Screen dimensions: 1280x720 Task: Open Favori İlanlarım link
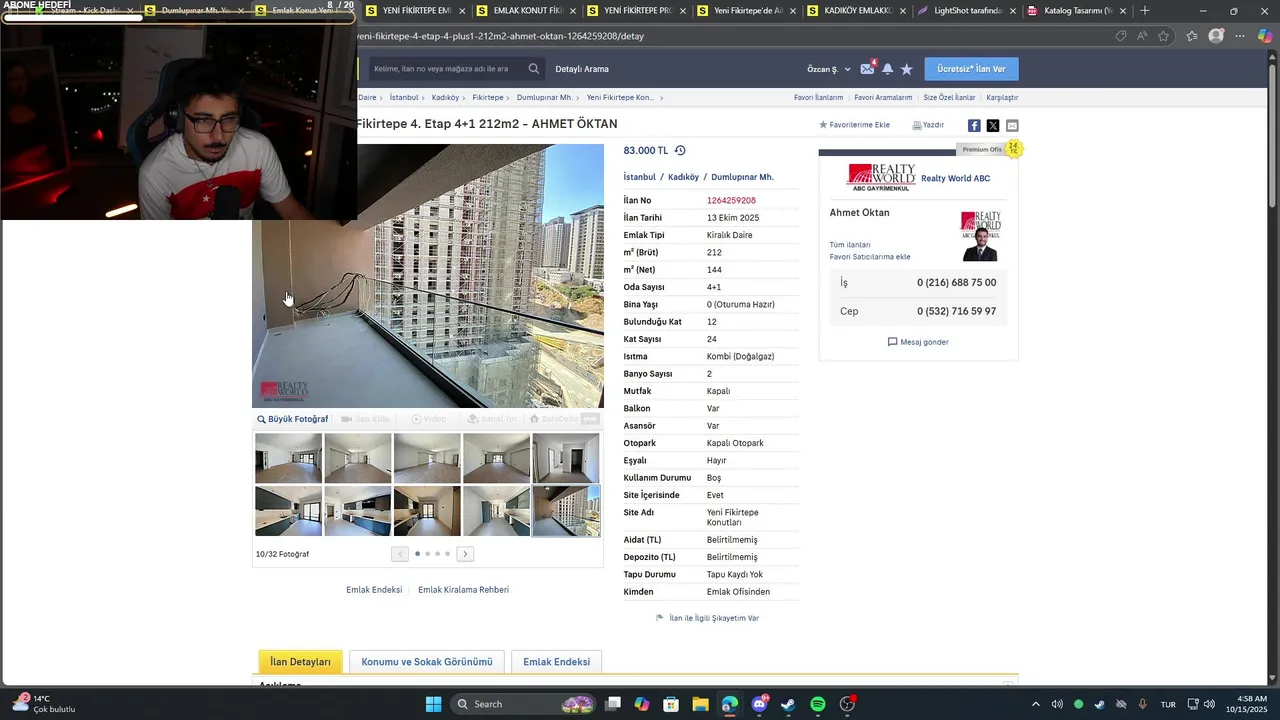point(818,98)
